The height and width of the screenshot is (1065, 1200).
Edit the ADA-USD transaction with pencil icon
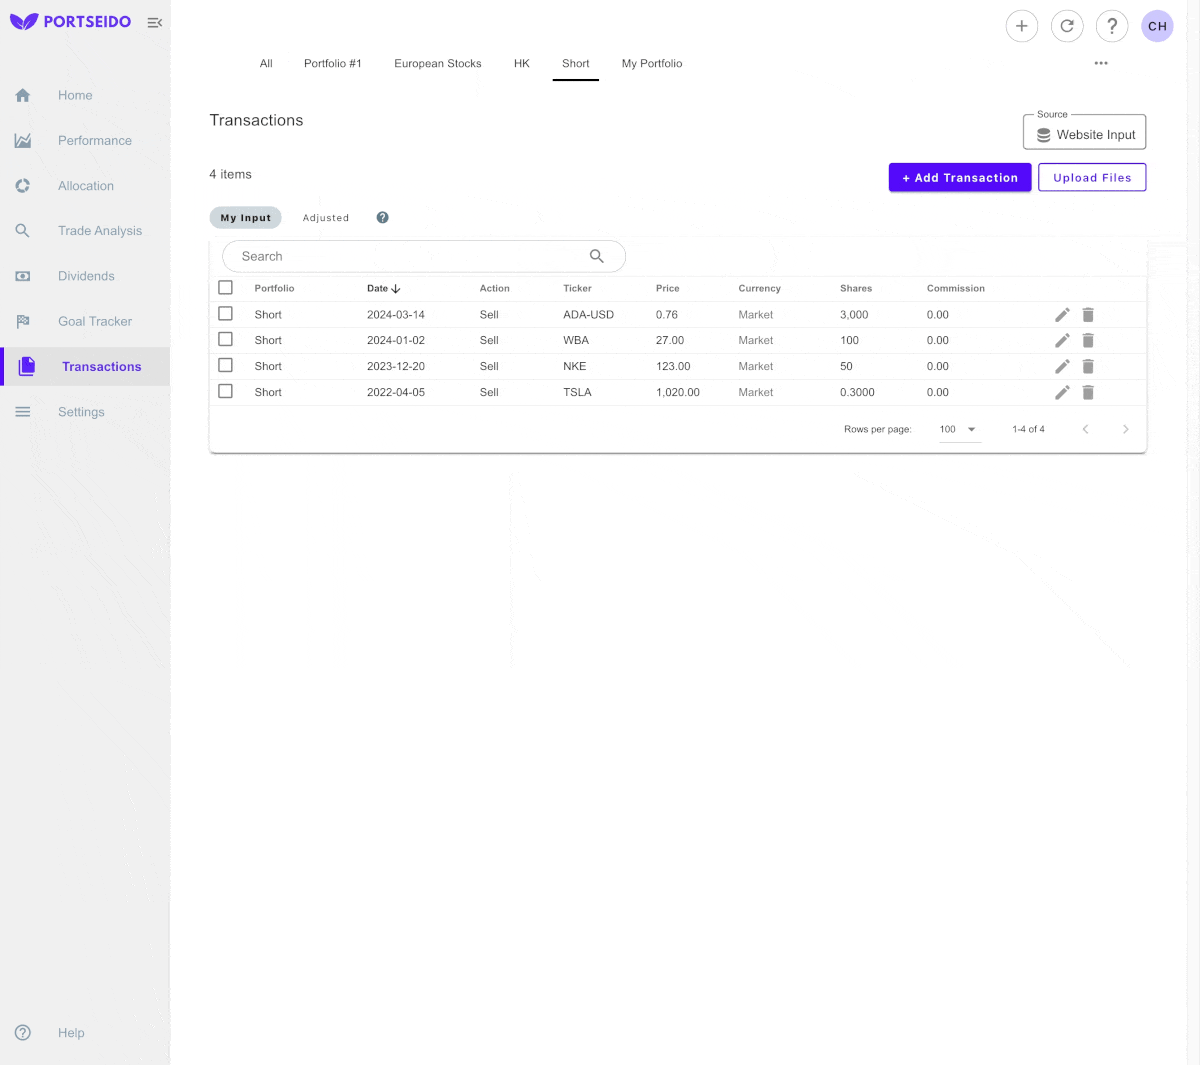coord(1062,315)
